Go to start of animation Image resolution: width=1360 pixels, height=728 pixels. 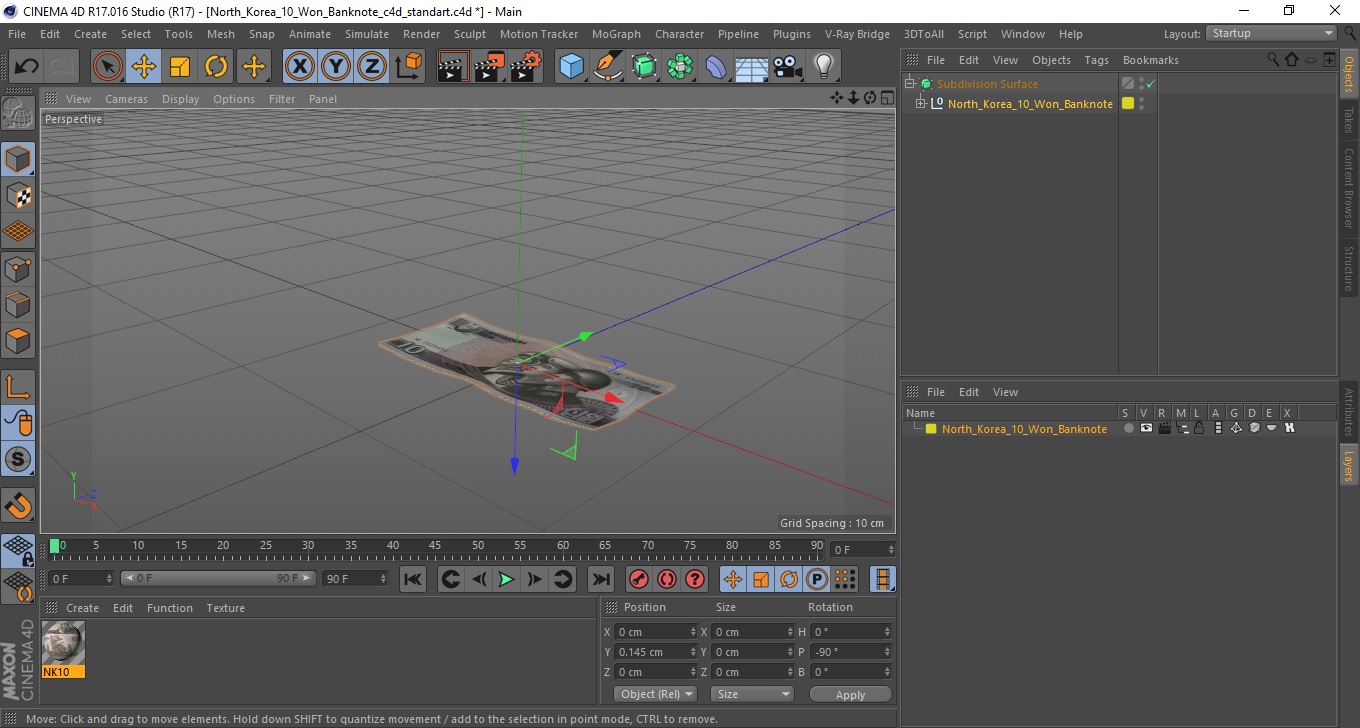coord(413,579)
